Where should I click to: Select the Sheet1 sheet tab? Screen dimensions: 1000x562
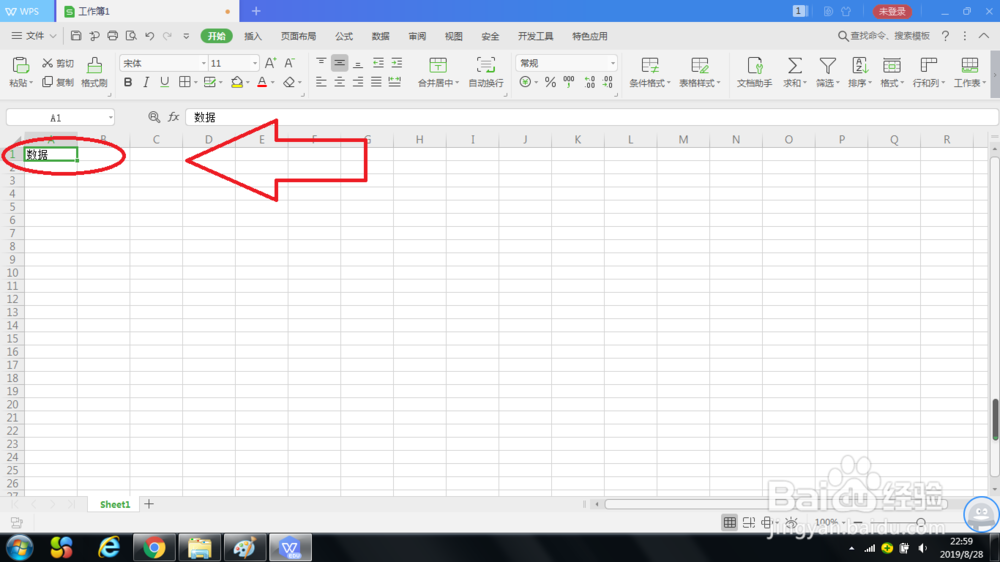115,504
